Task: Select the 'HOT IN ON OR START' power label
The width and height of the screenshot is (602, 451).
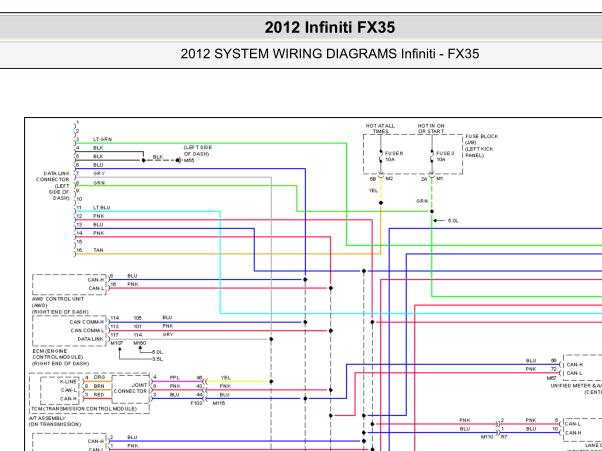Action: 431,129
